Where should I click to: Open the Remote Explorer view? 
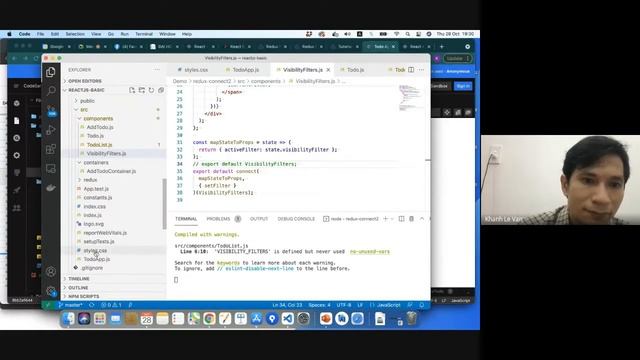51,168
